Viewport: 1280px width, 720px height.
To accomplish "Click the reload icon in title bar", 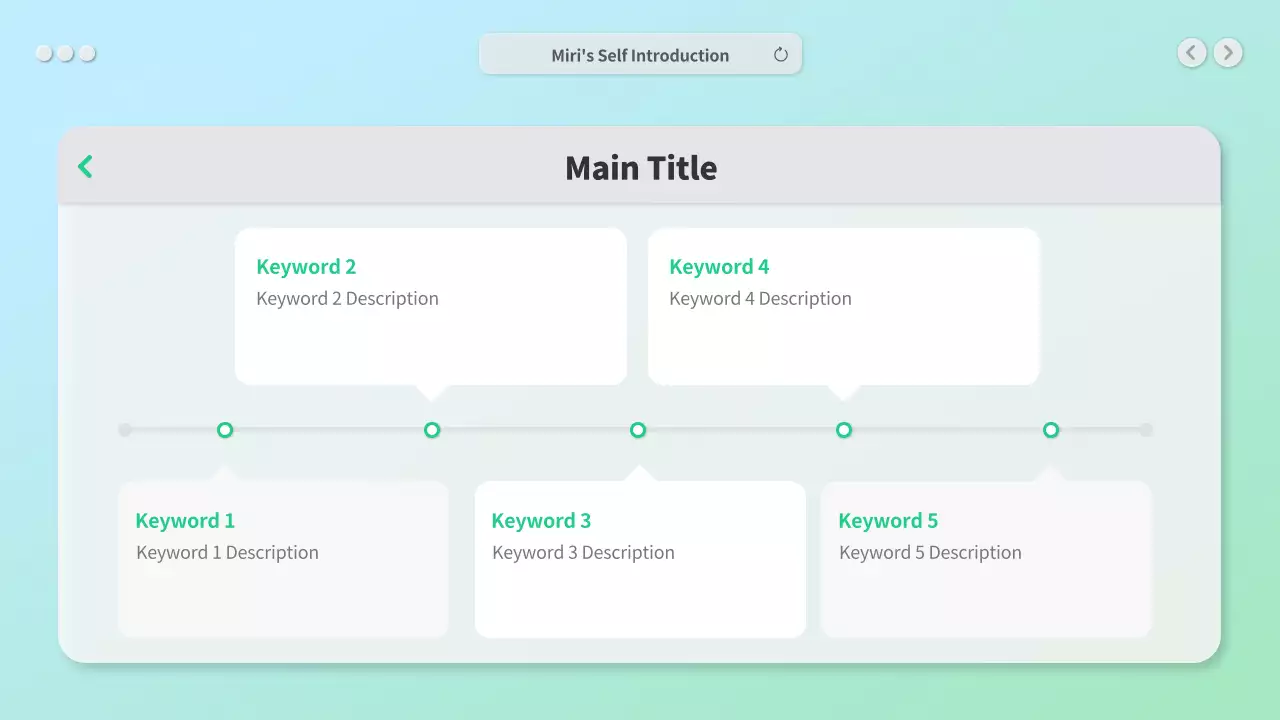I will (781, 55).
